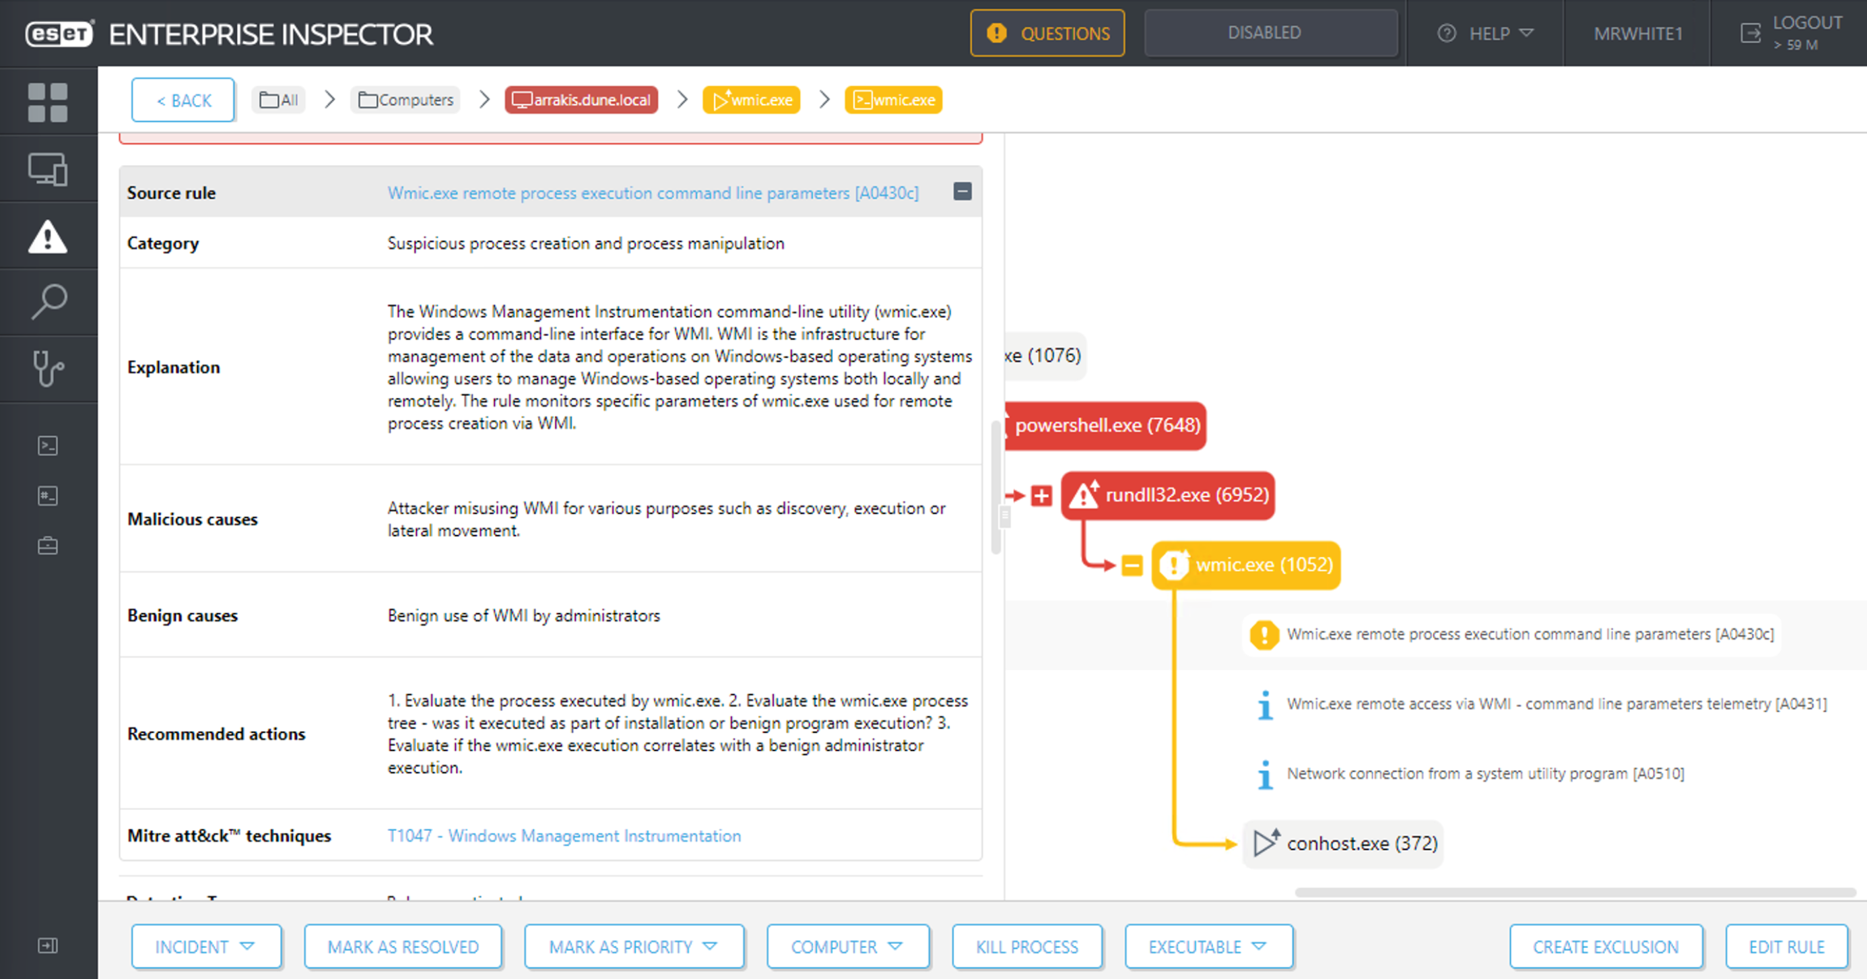Click the Category value text
The height and width of the screenshot is (979, 1867).
(x=585, y=243)
